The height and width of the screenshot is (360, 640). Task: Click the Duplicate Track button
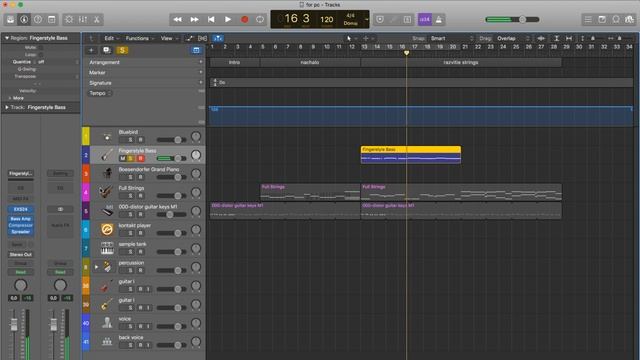(107, 50)
